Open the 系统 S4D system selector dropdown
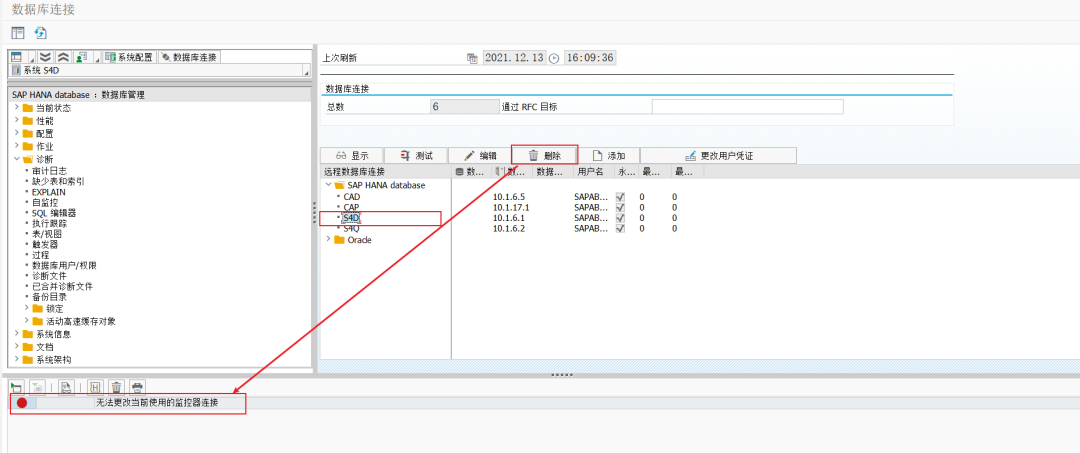Screen dimensions: 1080x453 (307, 70)
